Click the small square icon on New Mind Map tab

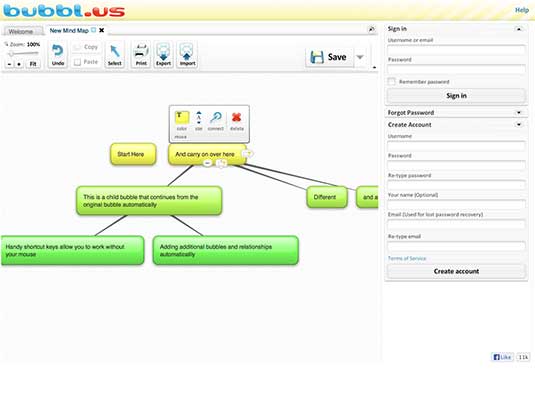93,30
